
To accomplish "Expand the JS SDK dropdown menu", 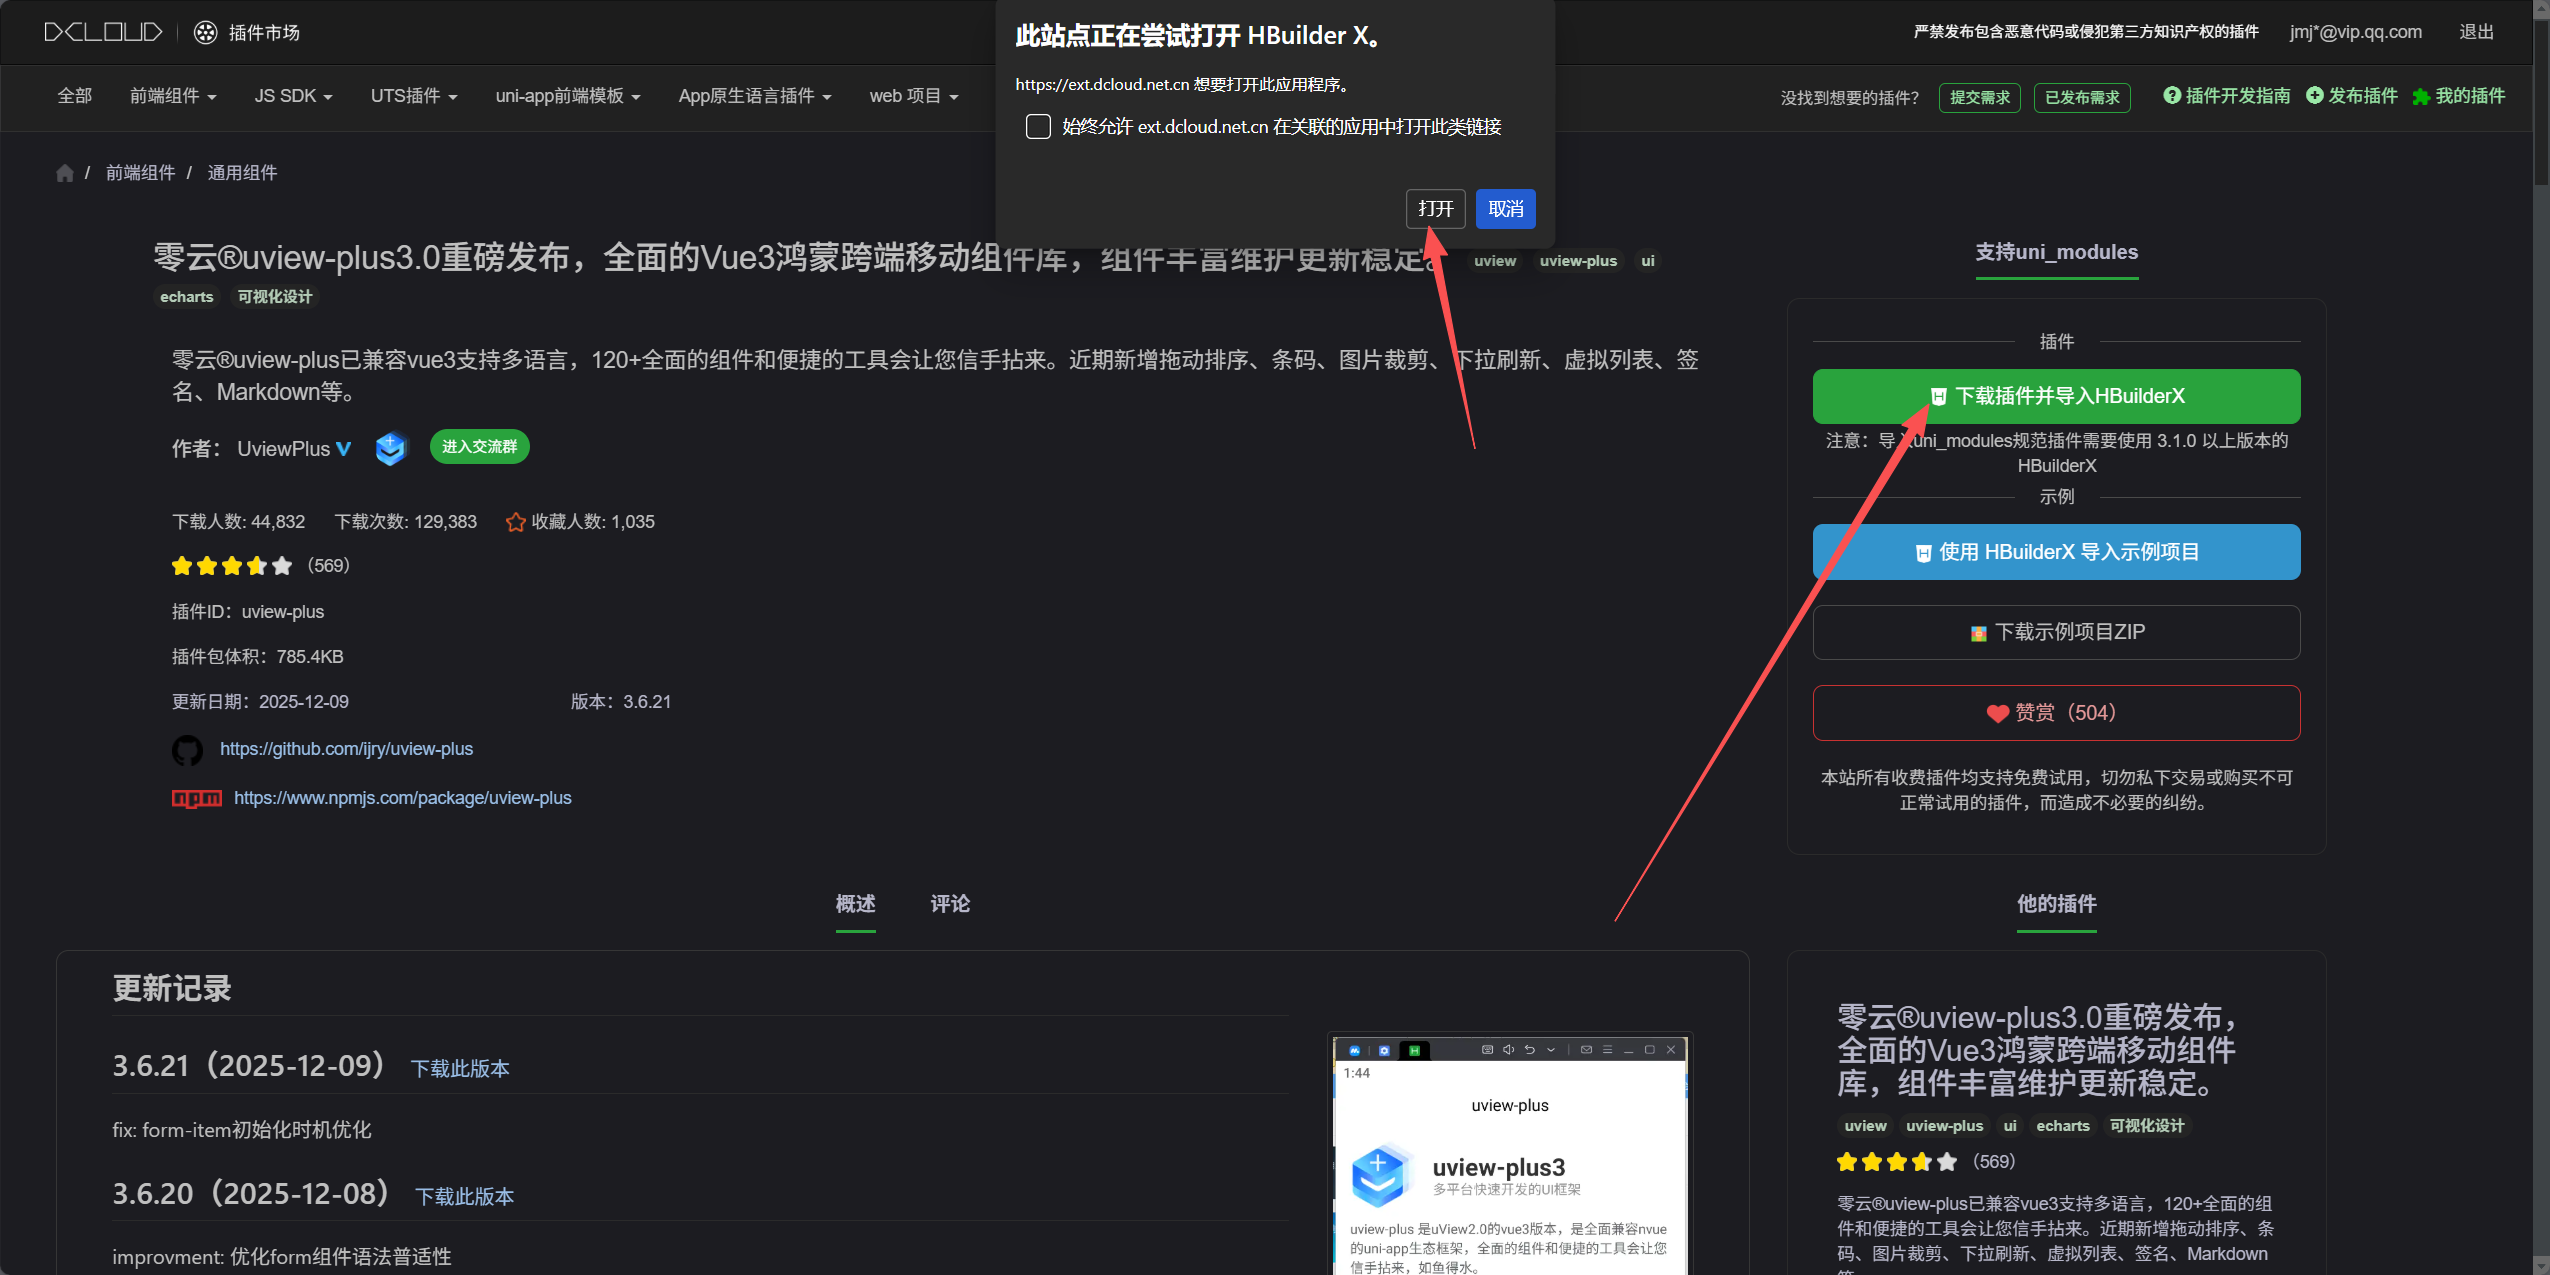I will pyautogui.click(x=292, y=96).
